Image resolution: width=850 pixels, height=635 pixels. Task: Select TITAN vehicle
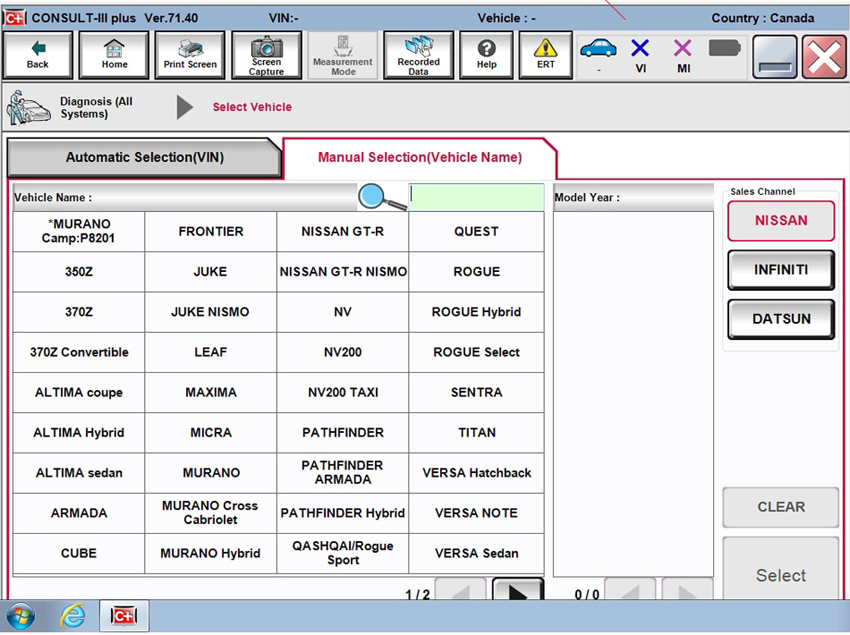pyautogui.click(x=476, y=432)
